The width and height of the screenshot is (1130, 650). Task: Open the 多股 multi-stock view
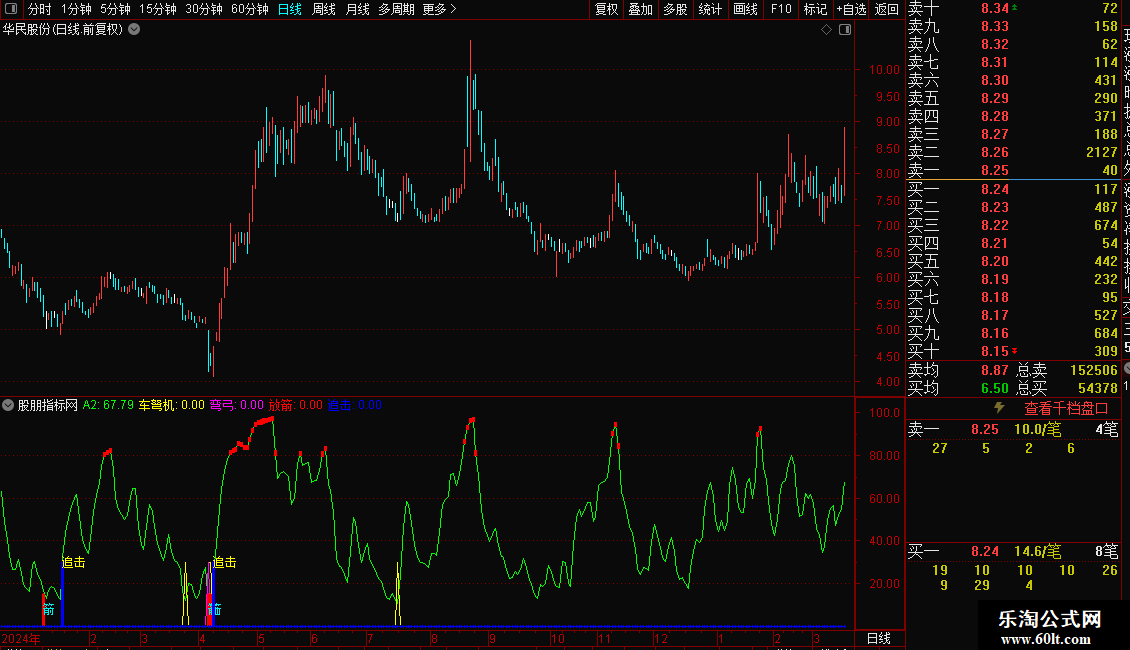pos(675,9)
